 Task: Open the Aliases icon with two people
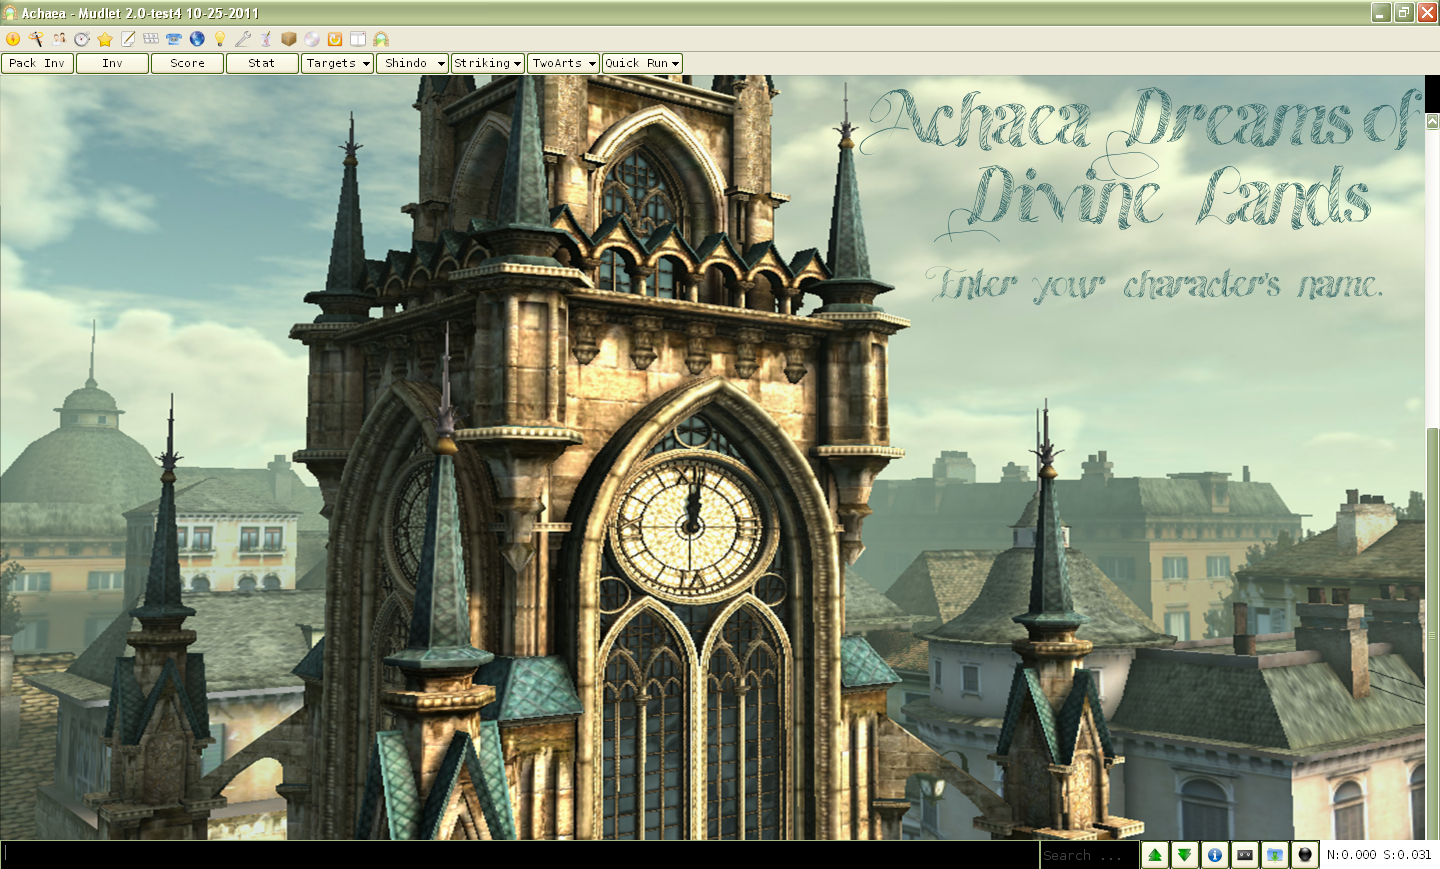tap(59, 39)
